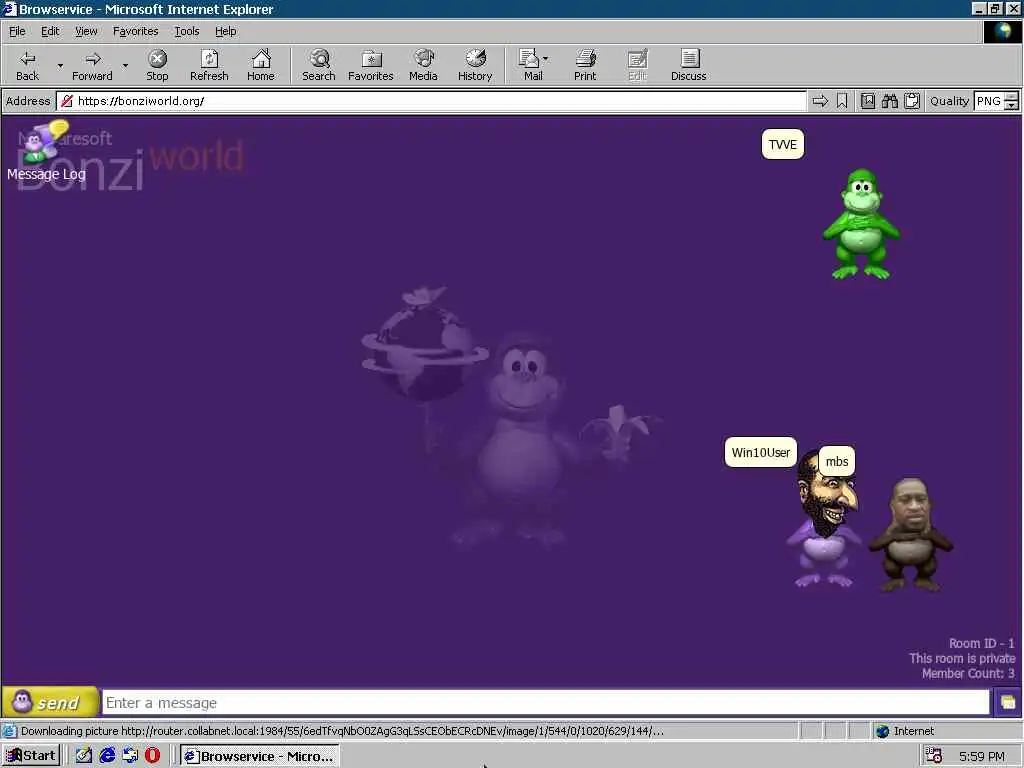Open the Message Log
This screenshot has width=1024, height=768.
click(46, 152)
